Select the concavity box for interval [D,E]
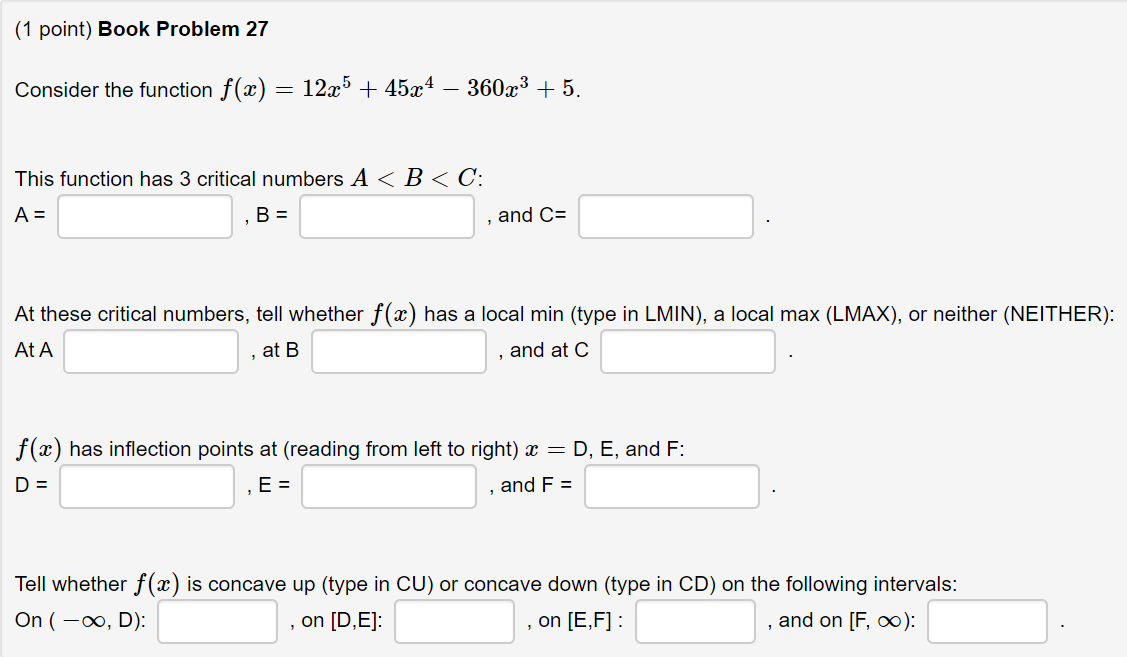The image size is (1127, 657). click(453, 621)
